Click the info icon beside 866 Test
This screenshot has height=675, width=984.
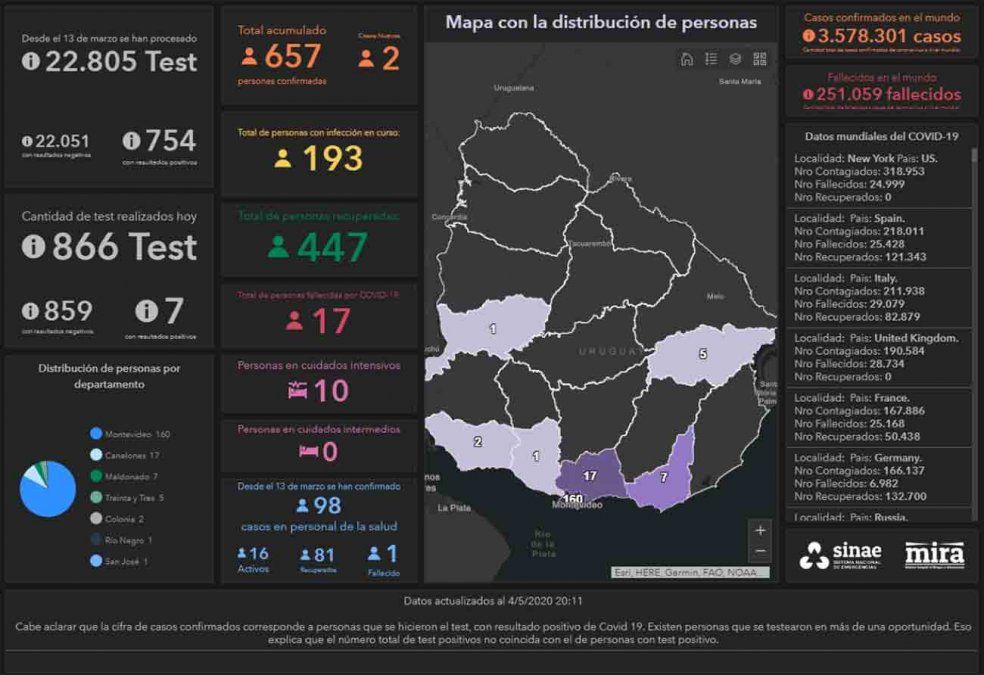34,247
